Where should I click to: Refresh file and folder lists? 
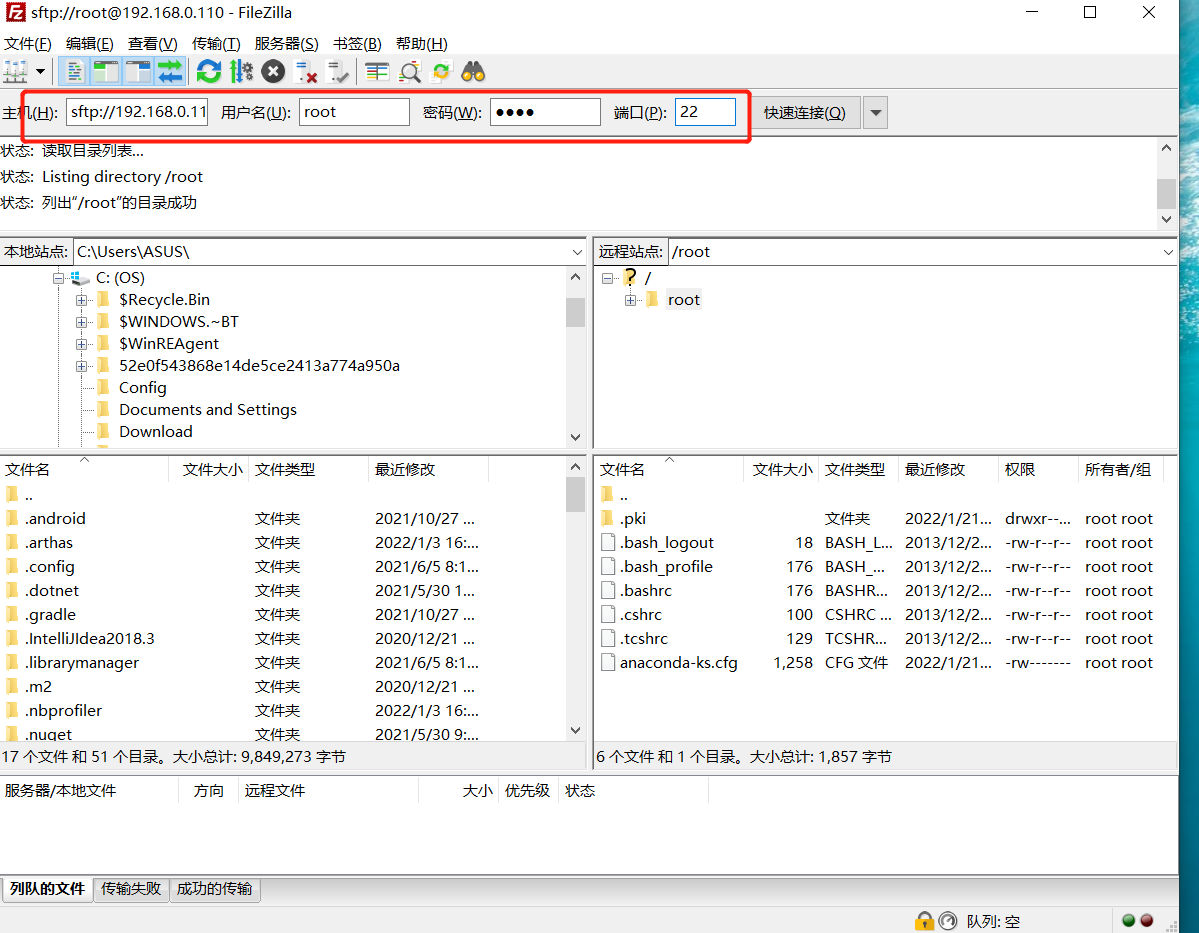(209, 72)
